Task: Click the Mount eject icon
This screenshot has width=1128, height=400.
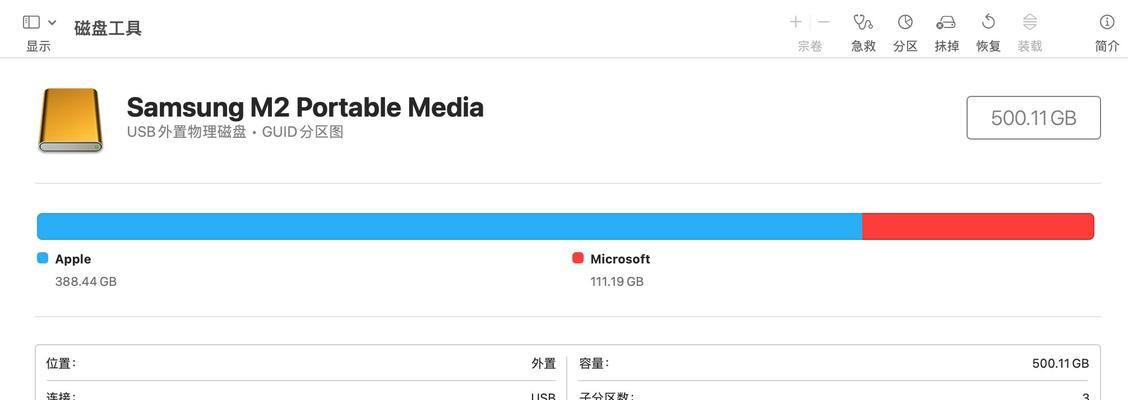Action: (1030, 22)
